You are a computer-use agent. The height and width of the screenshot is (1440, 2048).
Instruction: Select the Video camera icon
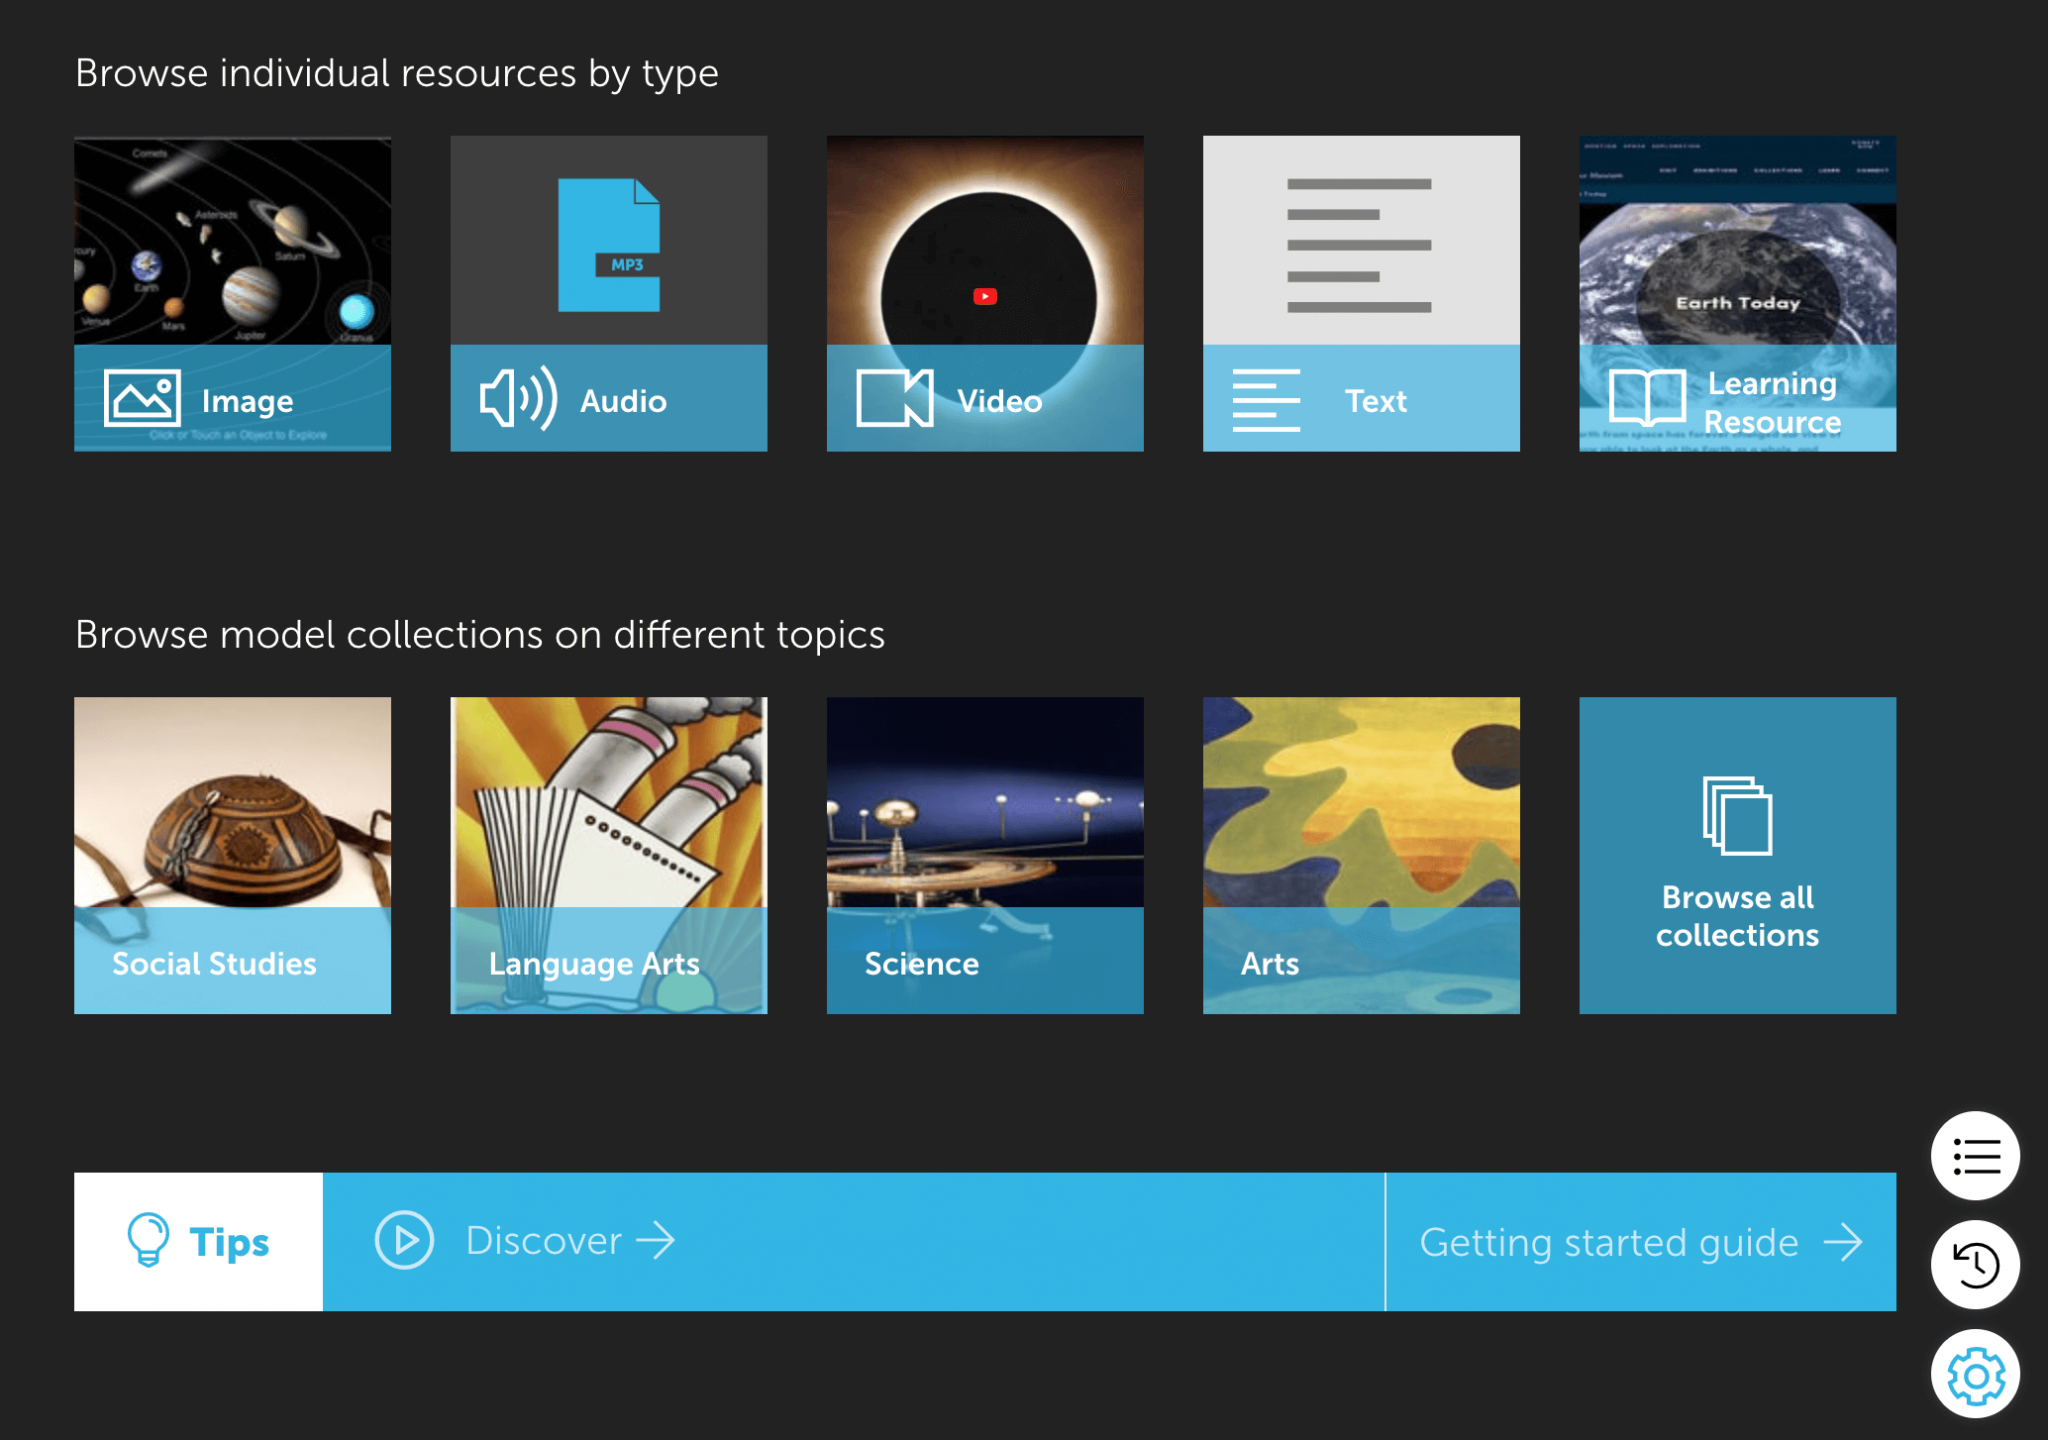click(x=893, y=400)
